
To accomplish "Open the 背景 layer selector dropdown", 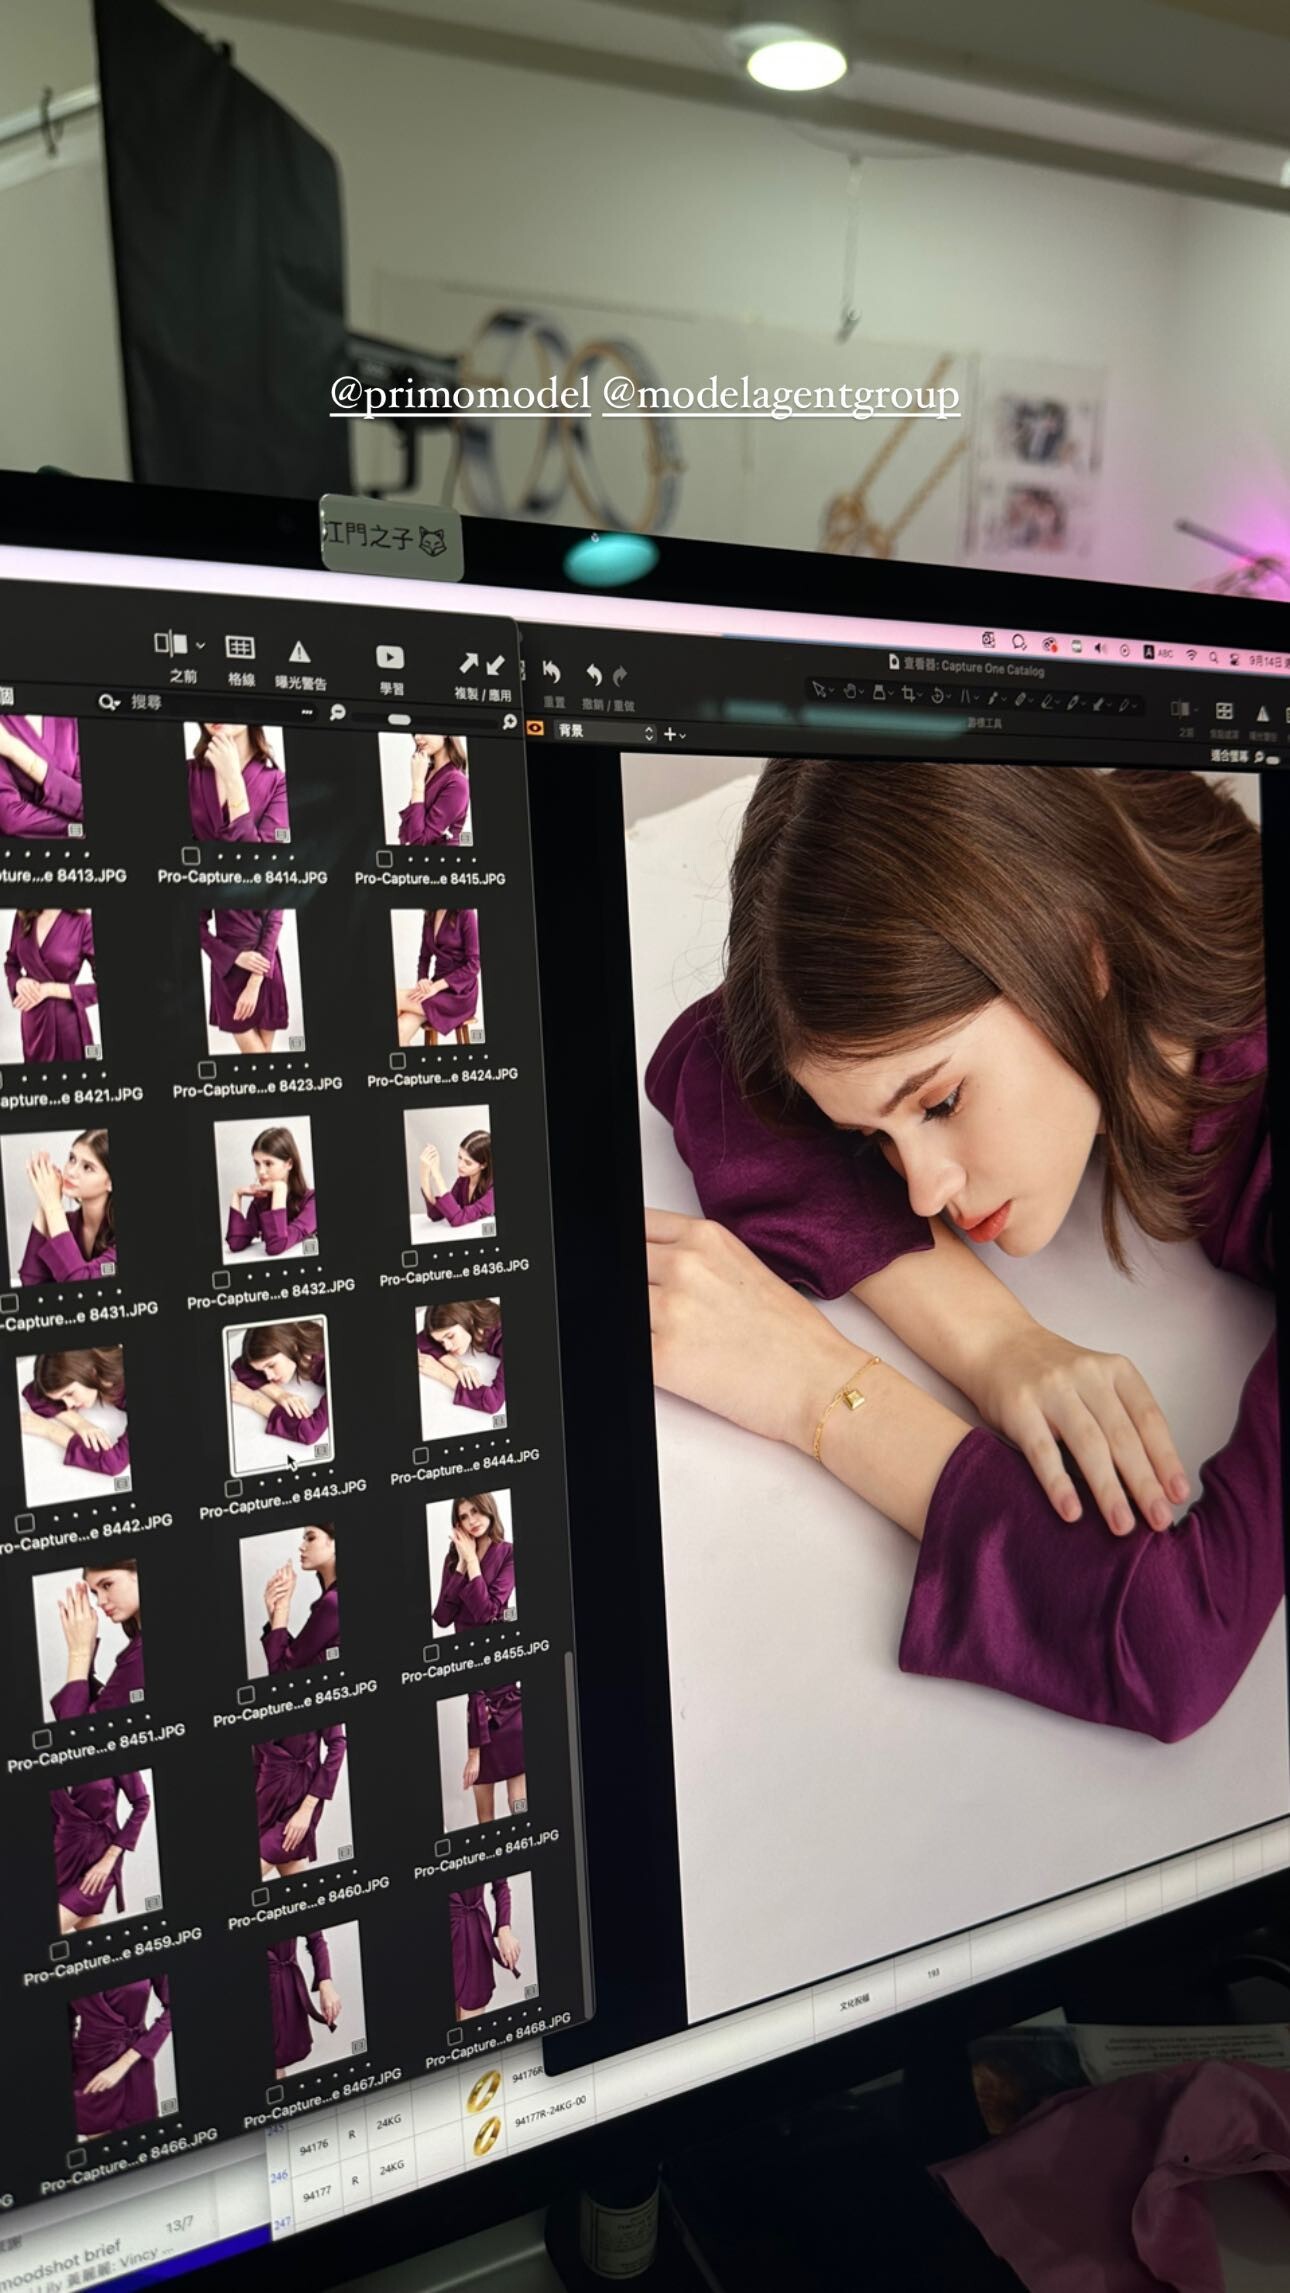I will tap(605, 732).
